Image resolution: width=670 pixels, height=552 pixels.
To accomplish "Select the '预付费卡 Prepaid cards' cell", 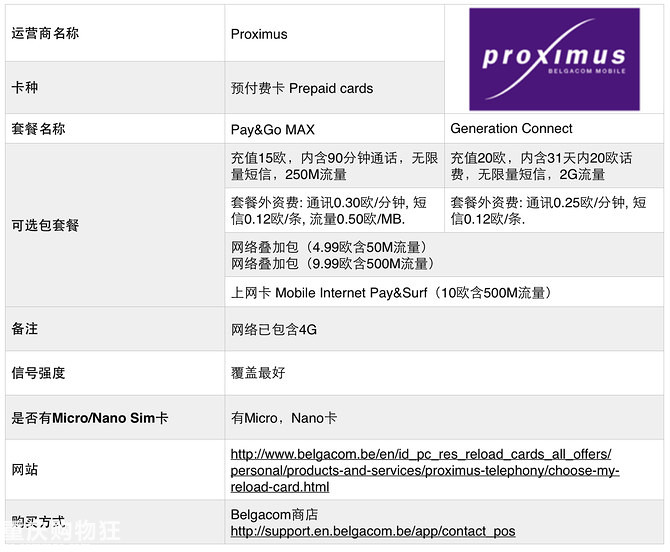I will (335, 88).
